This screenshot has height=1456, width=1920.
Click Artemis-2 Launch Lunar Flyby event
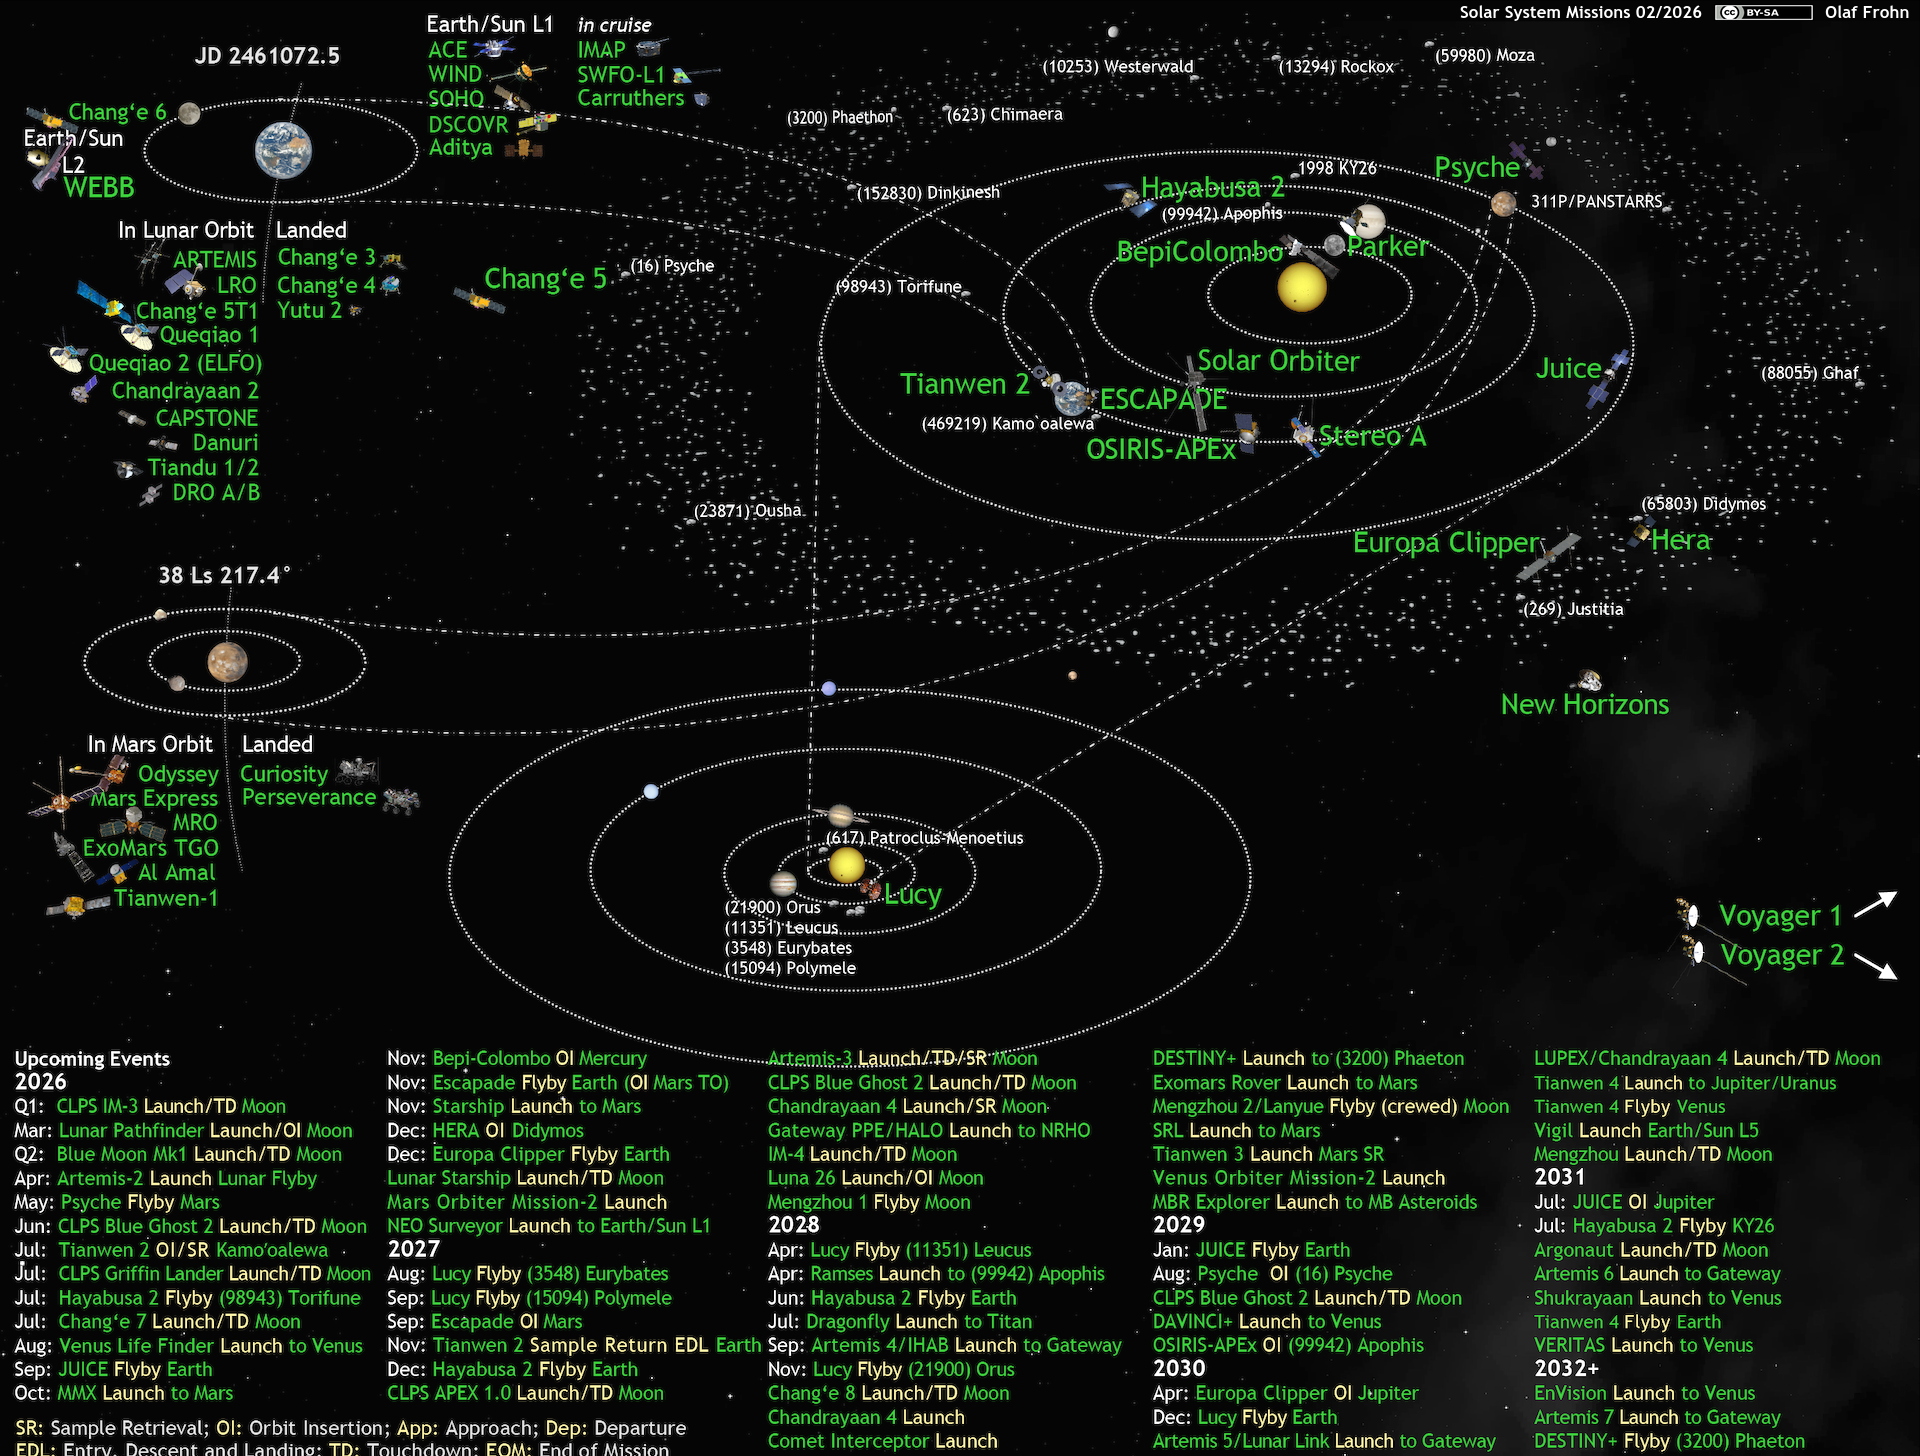[x=186, y=1178]
